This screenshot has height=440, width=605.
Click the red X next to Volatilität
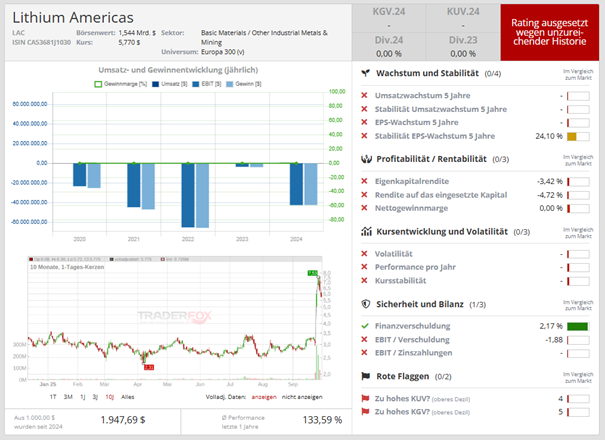coord(364,254)
